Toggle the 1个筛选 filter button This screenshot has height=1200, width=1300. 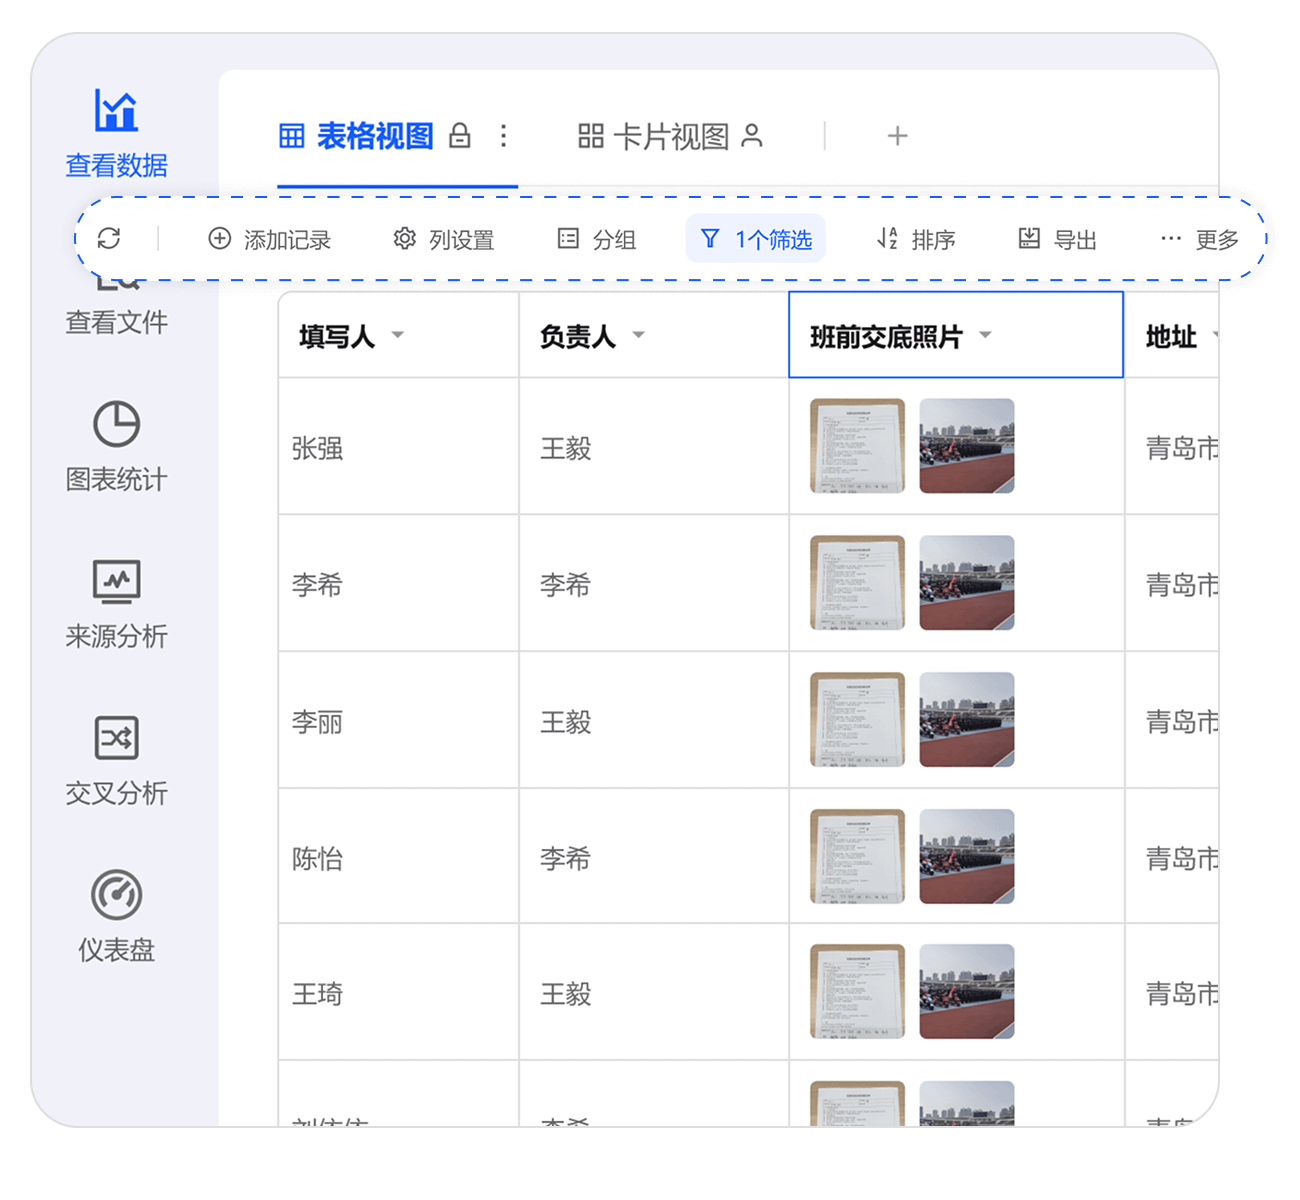click(x=756, y=239)
